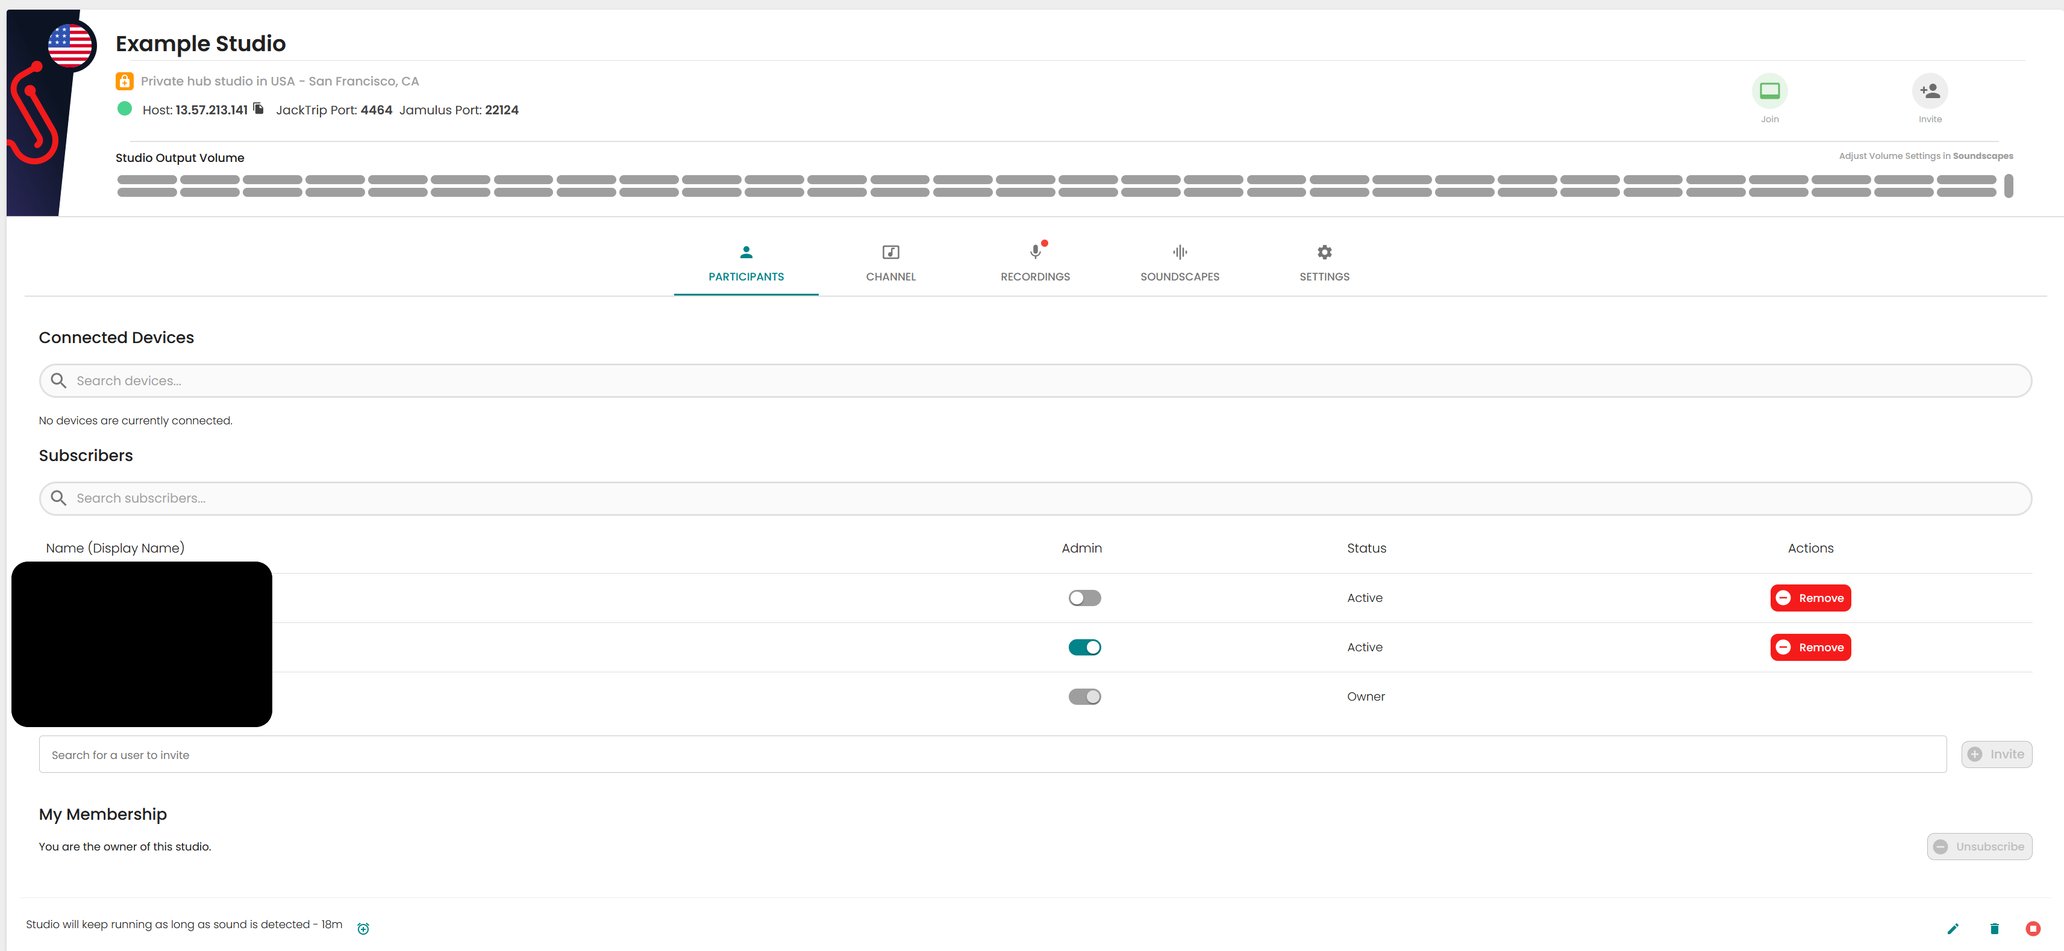This screenshot has height=951, width=2064.
Task: Click the pencil edit studio icon
Action: click(x=1952, y=929)
